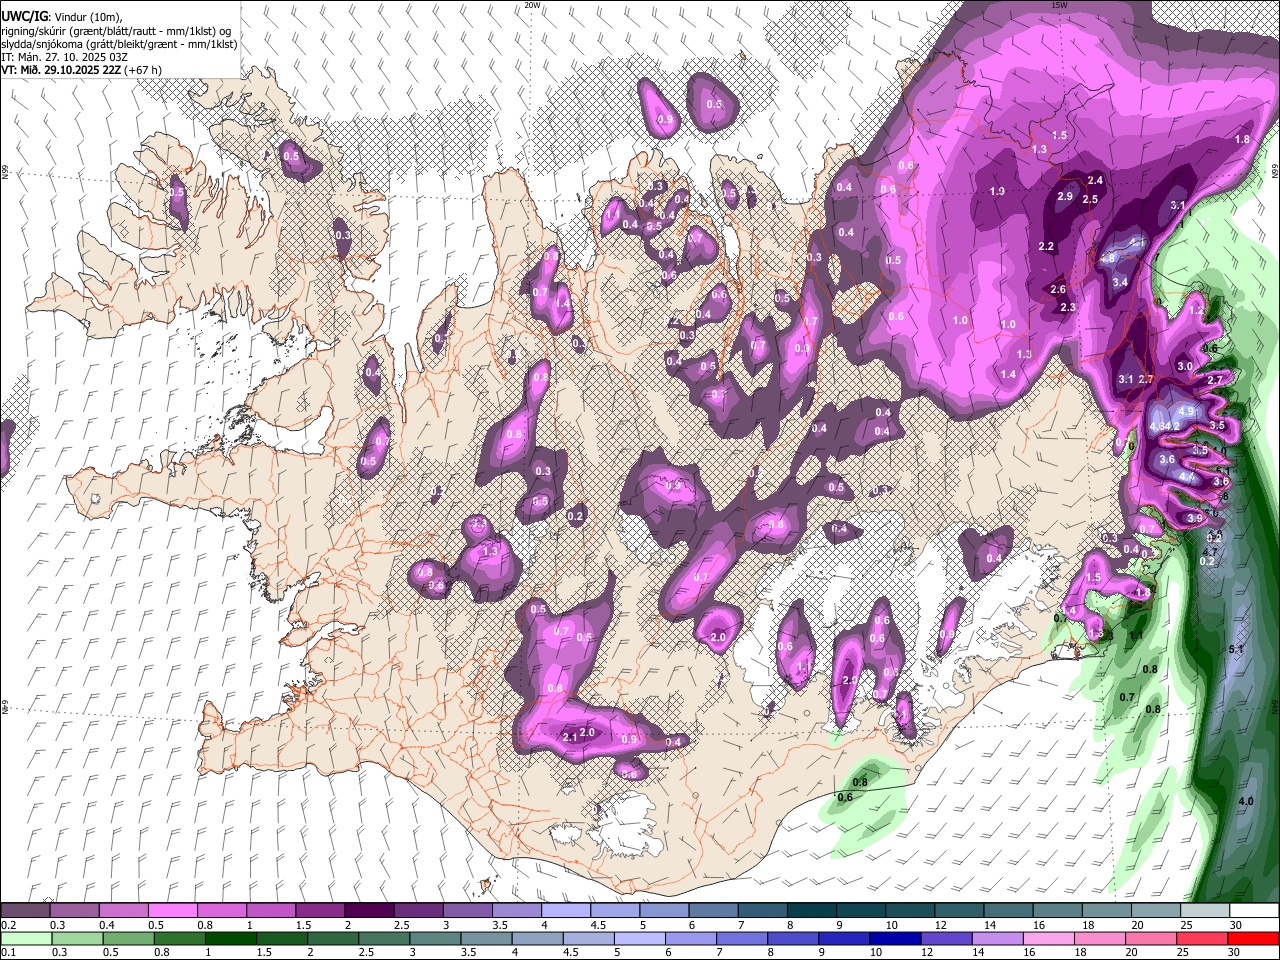Select upper legend swatch between 9 and 10

pos(861,910)
